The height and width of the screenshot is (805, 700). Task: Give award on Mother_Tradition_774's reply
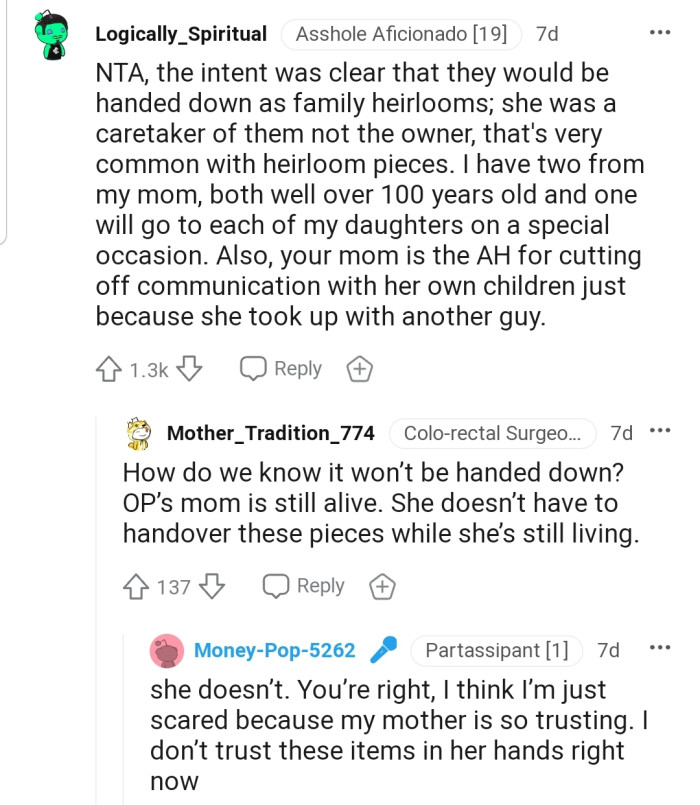(383, 587)
